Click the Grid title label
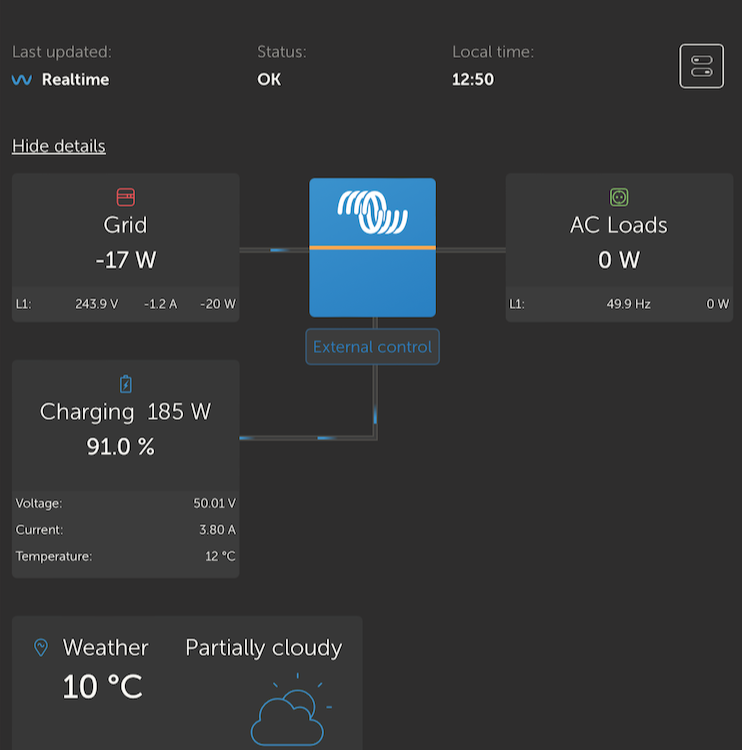Screen dimensions: 742x750 point(125,225)
